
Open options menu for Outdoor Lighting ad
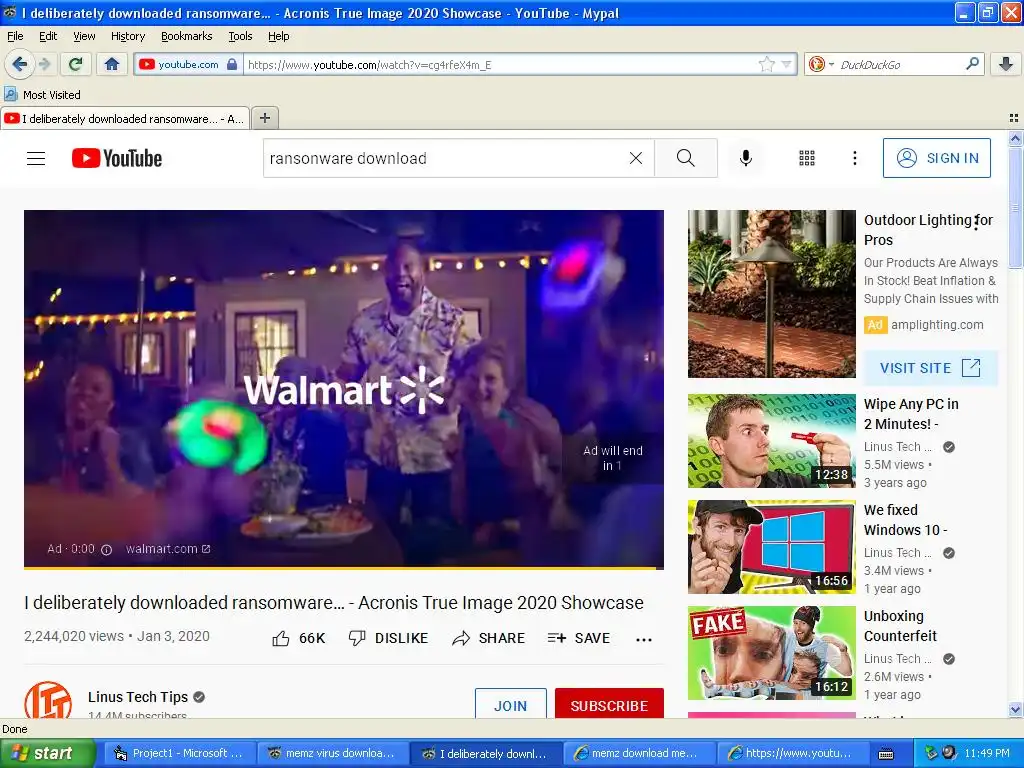coord(976,223)
